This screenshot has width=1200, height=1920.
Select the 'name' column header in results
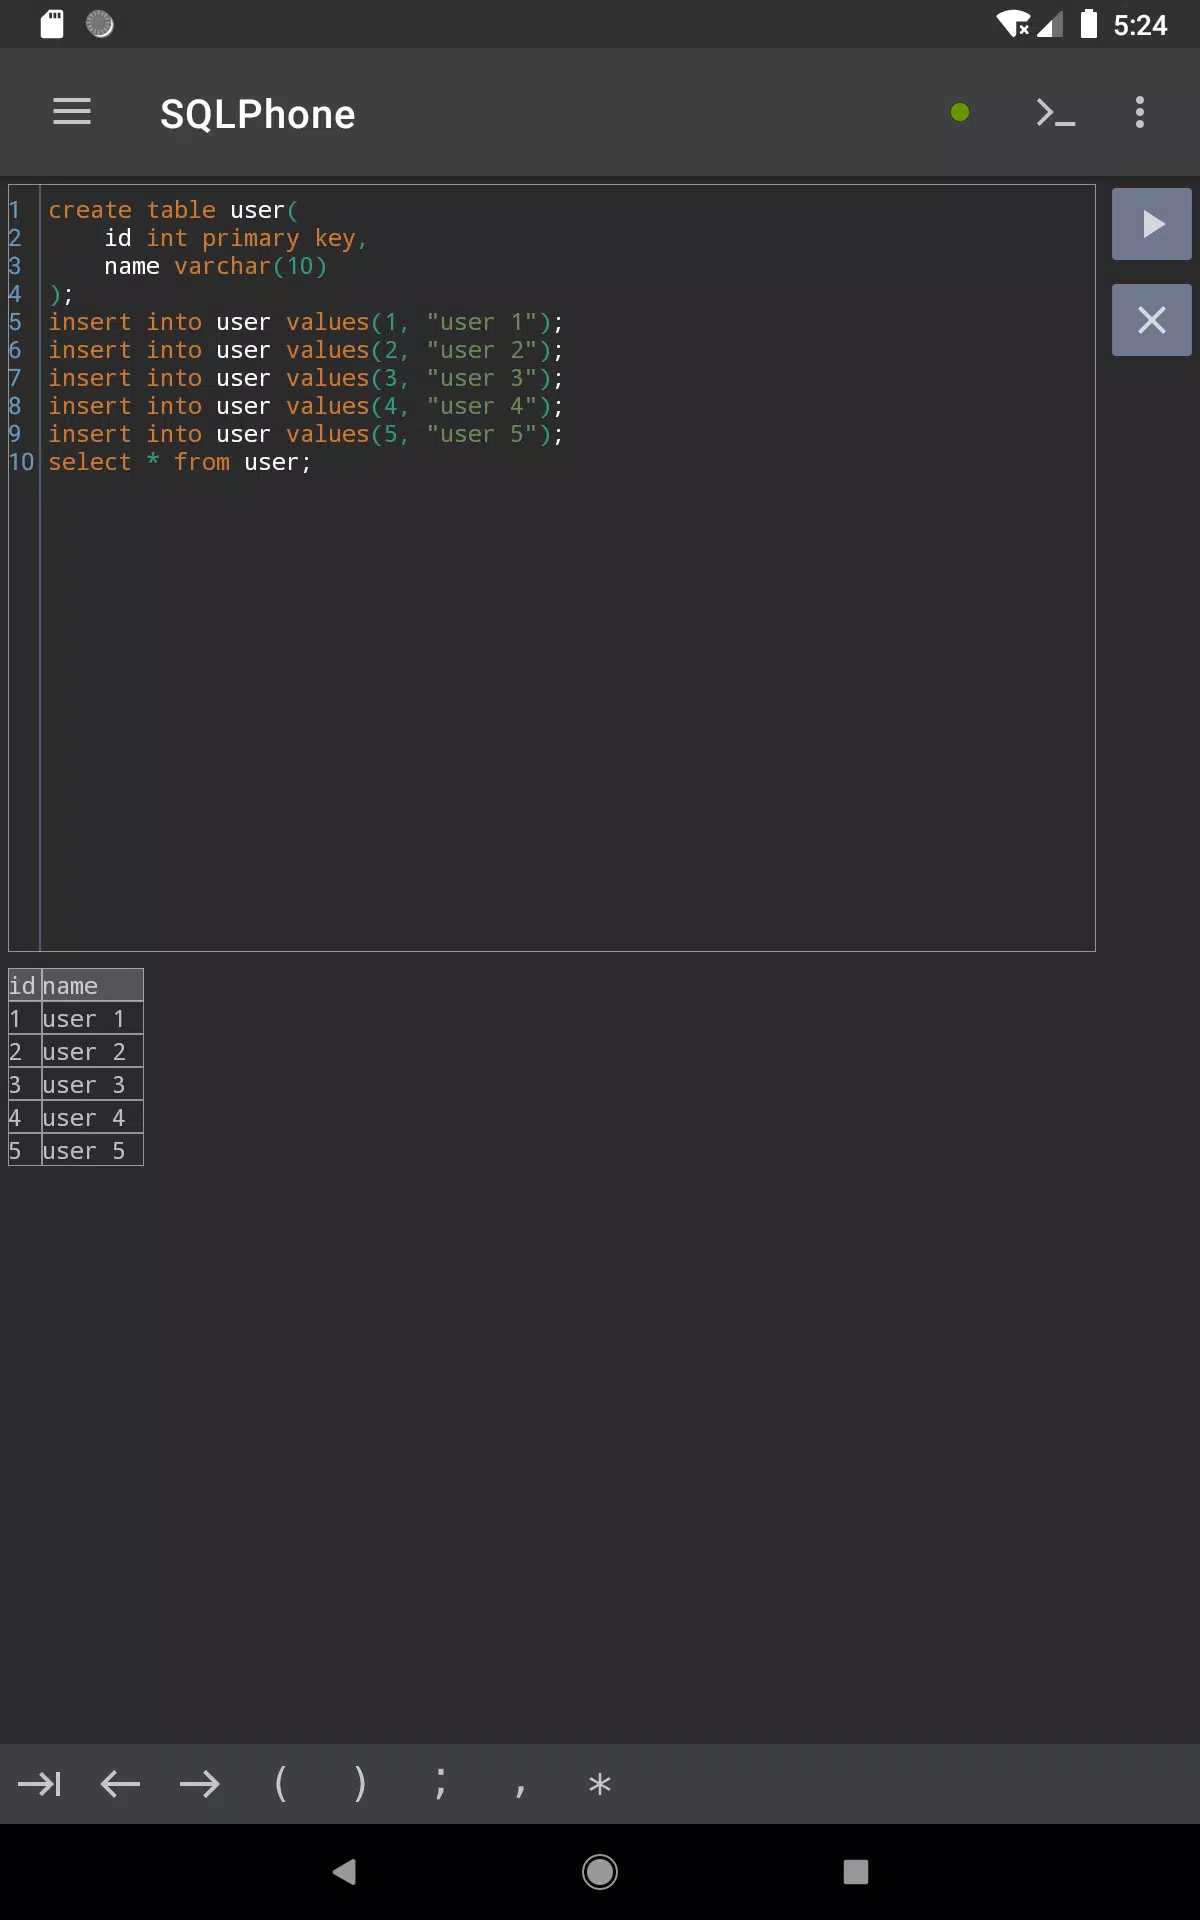92,985
